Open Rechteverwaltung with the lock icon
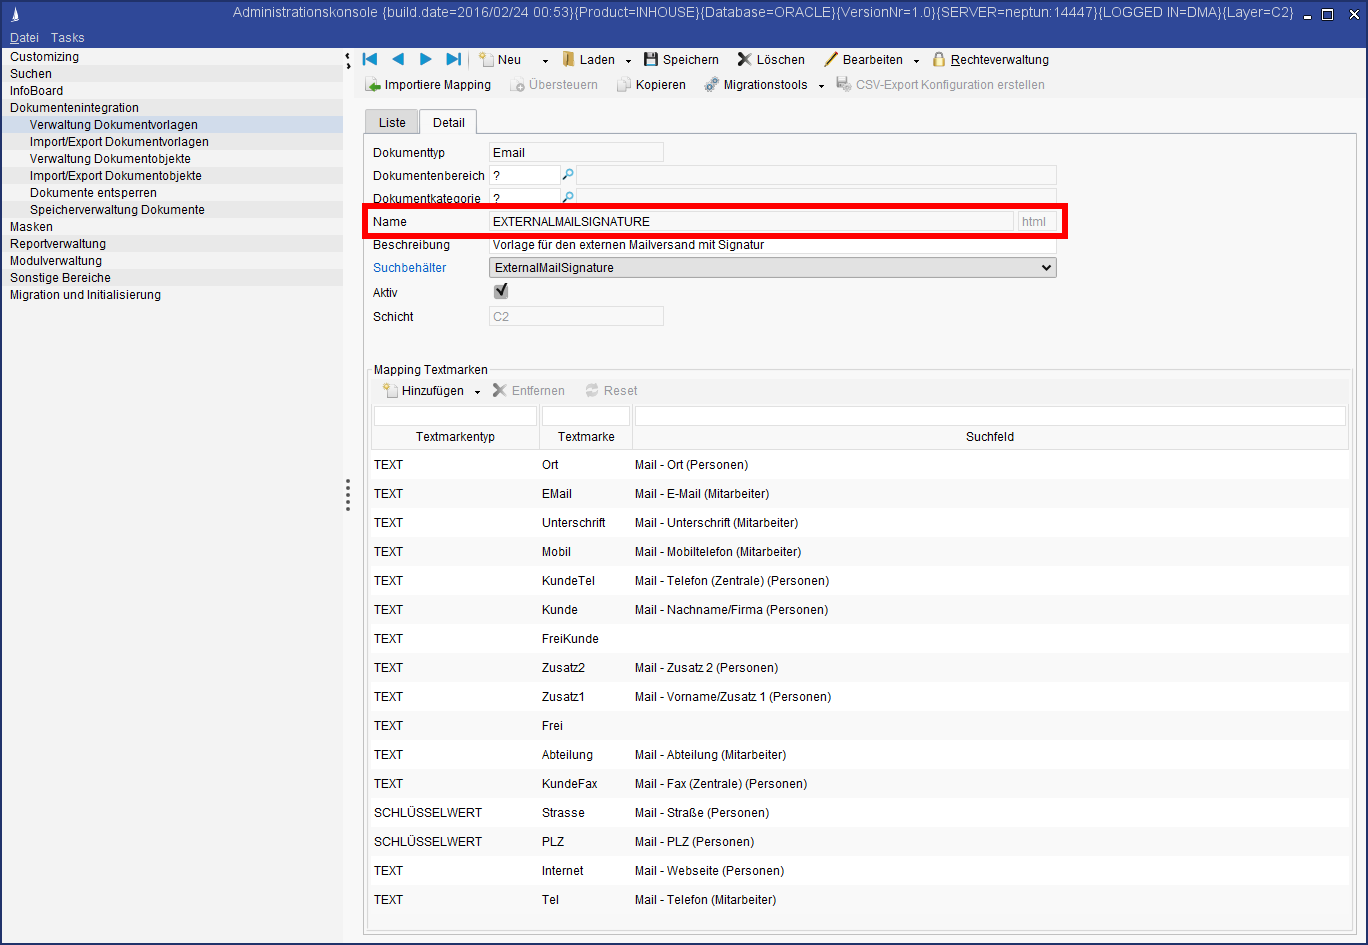The width and height of the screenshot is (1368, 945). (939, 60)
